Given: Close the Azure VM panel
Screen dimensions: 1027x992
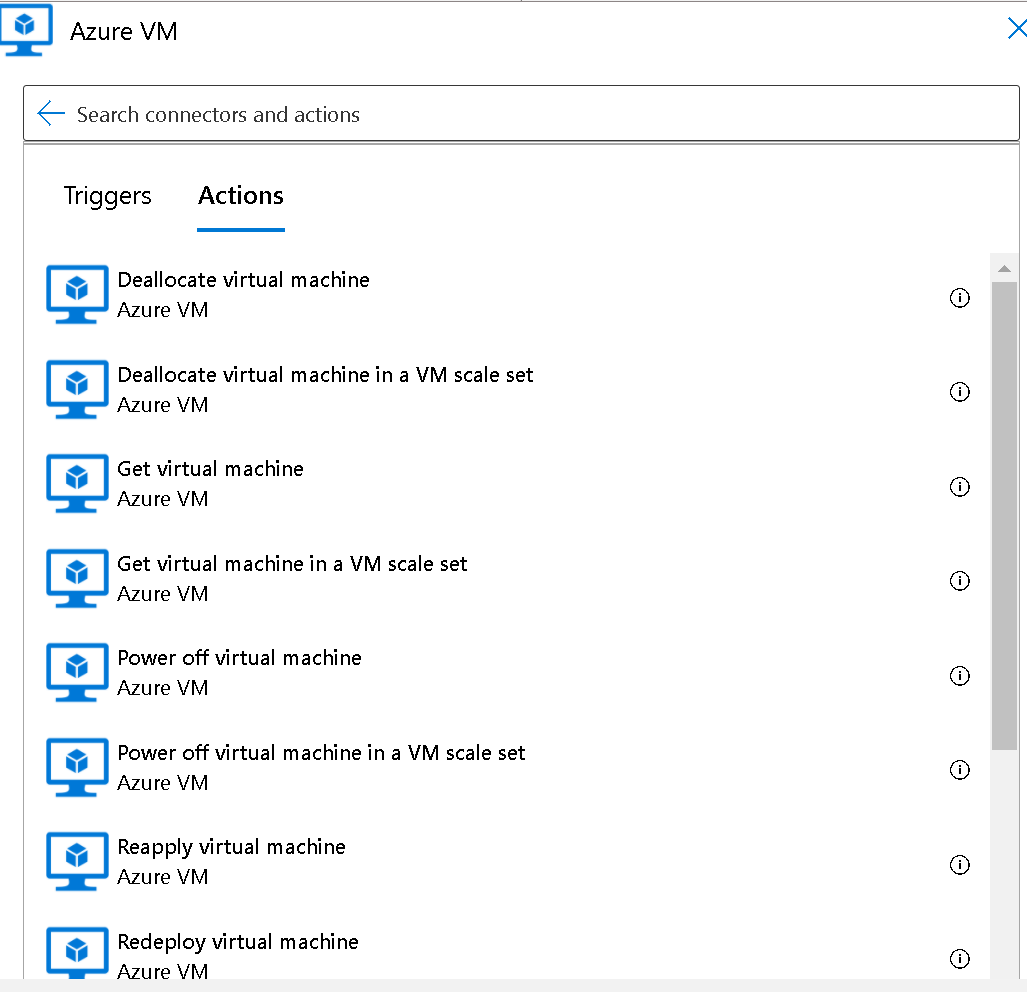Looking at the screenshot, I should (x=1017, y=29).
